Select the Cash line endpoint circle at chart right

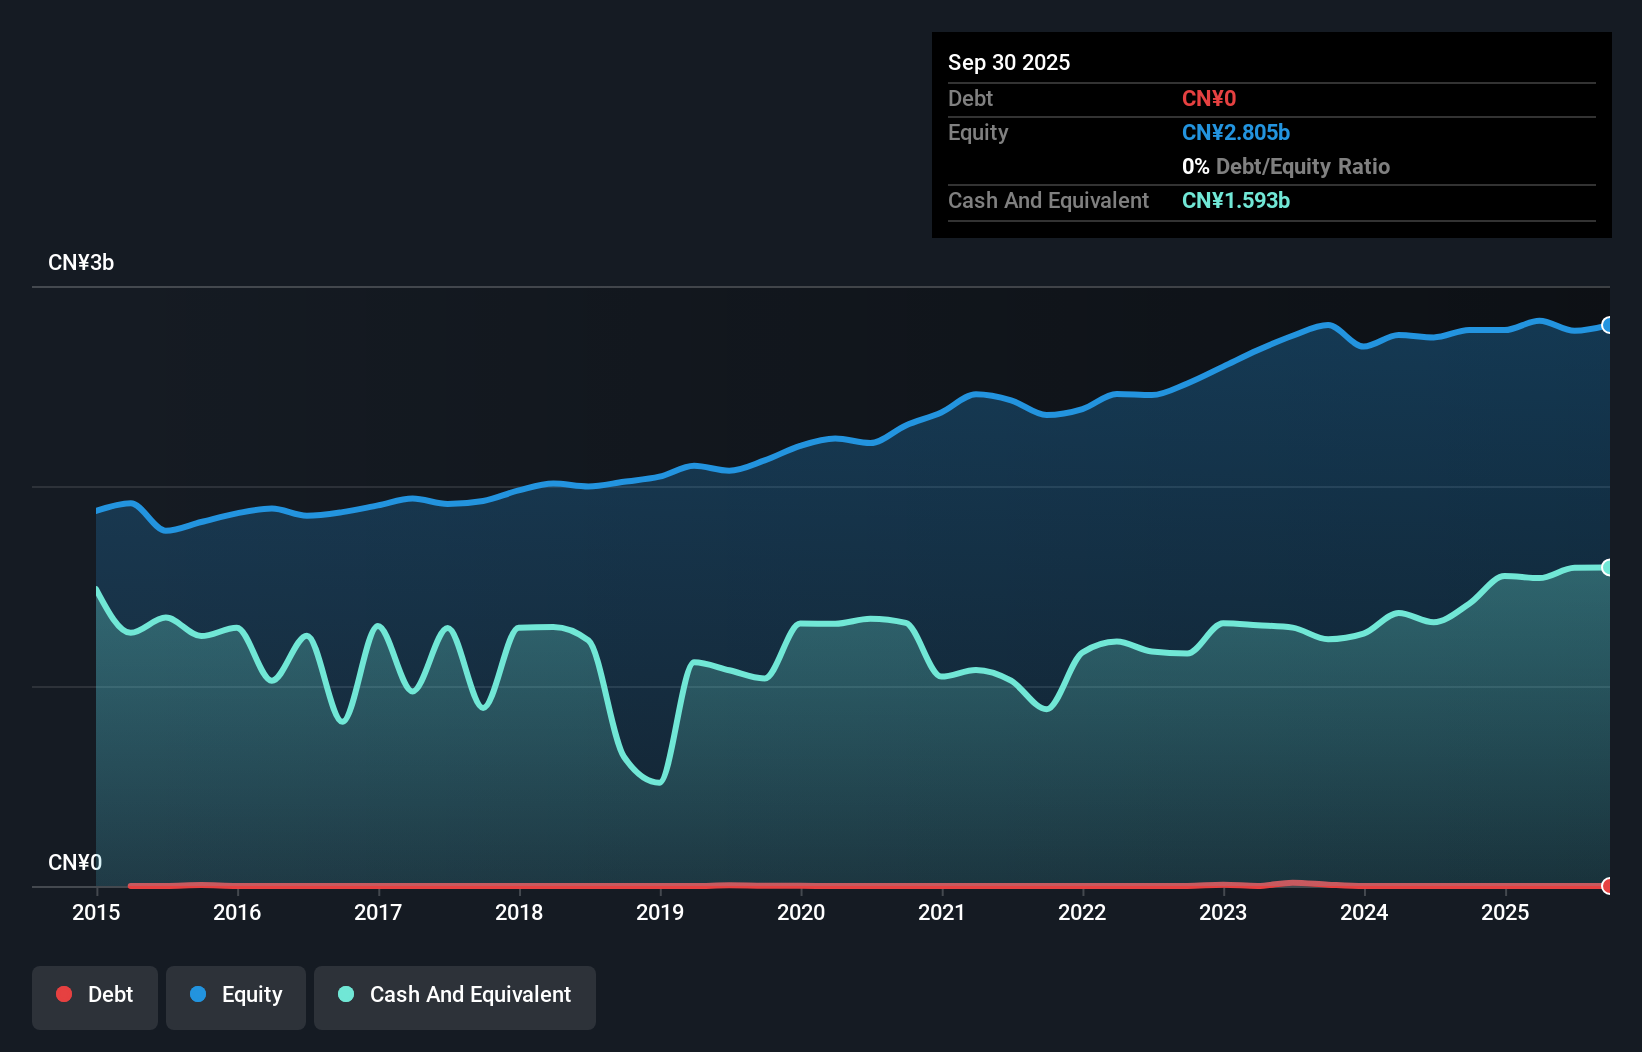(x=1607, y=567)
